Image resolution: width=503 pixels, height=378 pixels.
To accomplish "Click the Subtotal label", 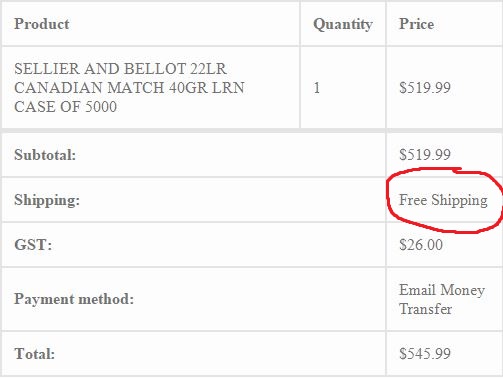I will click(x=45, y=155).
